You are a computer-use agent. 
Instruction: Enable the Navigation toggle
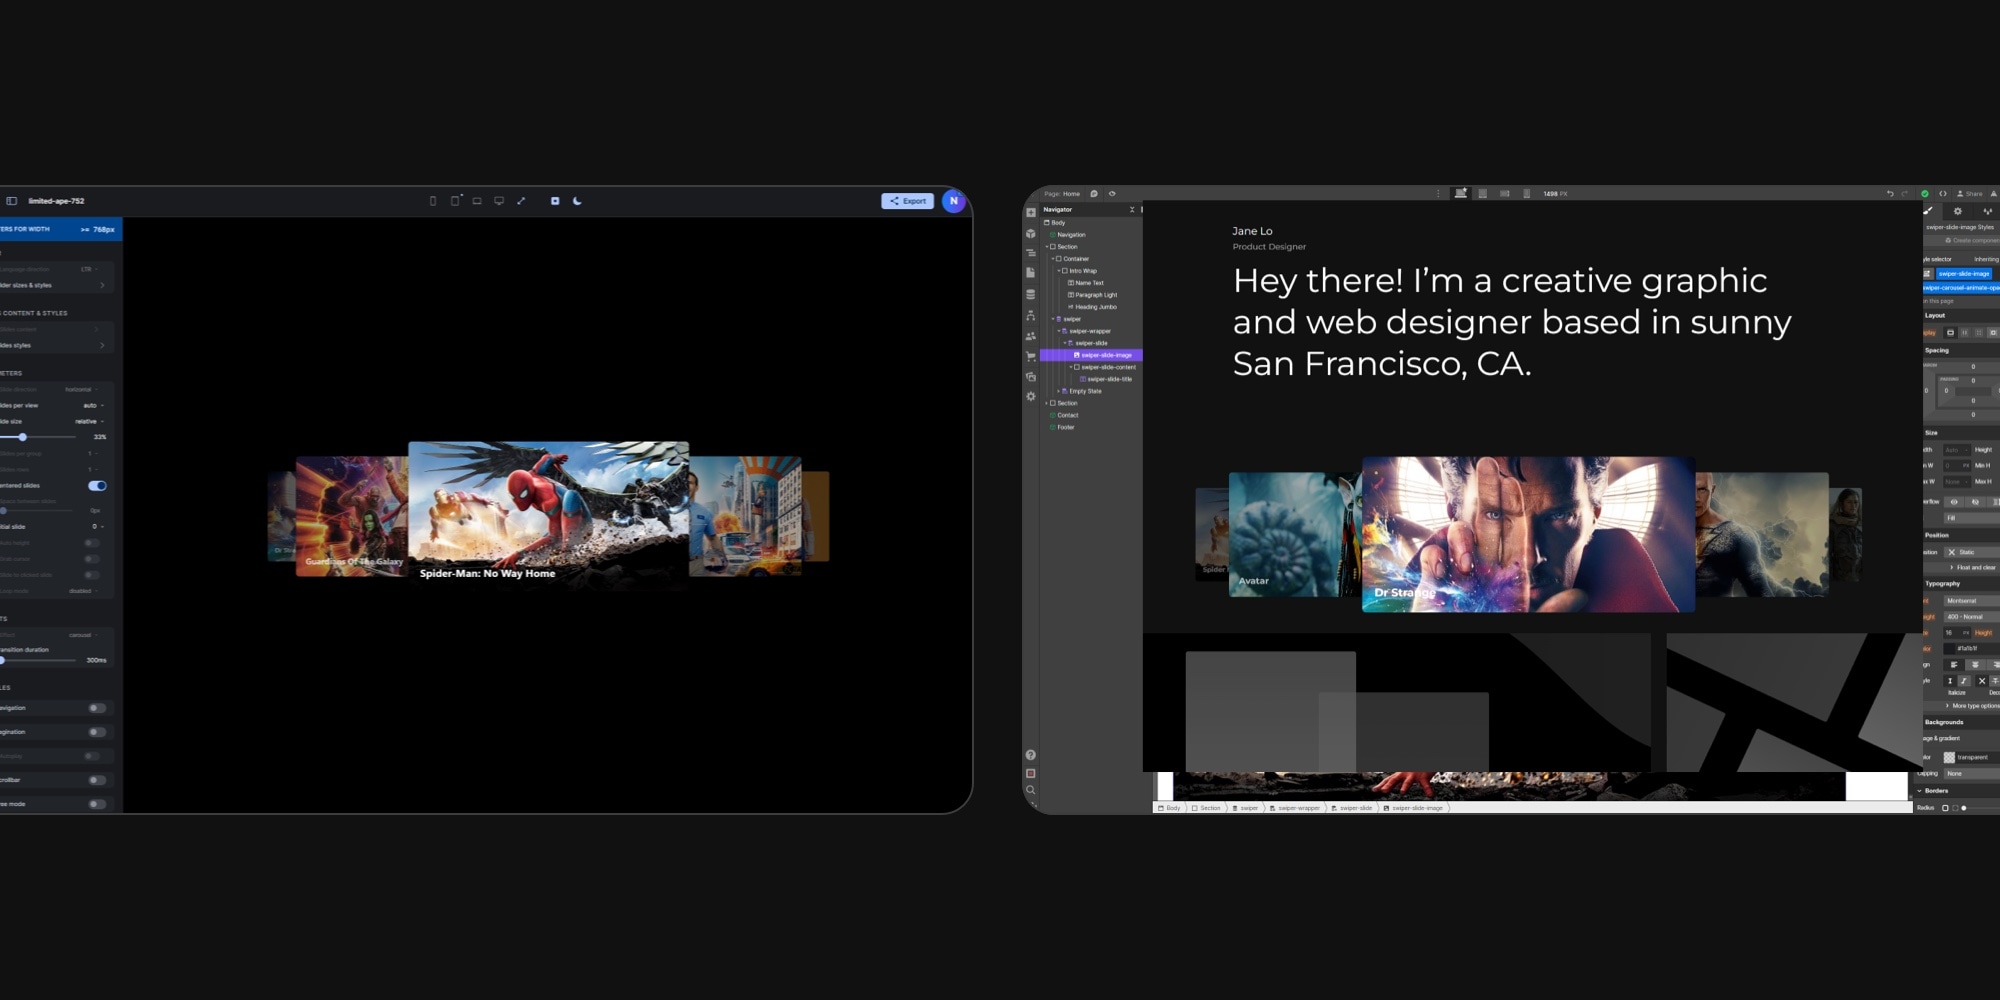95,707
